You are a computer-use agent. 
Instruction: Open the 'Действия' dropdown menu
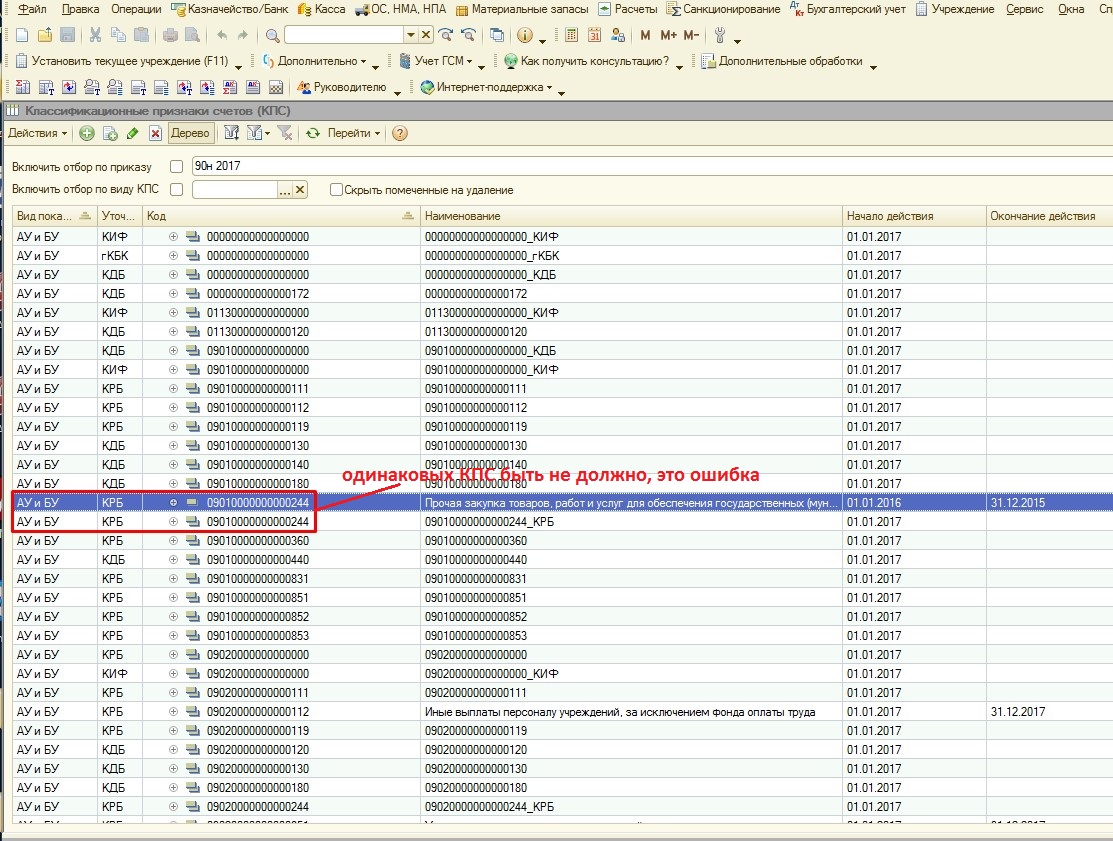37,133
